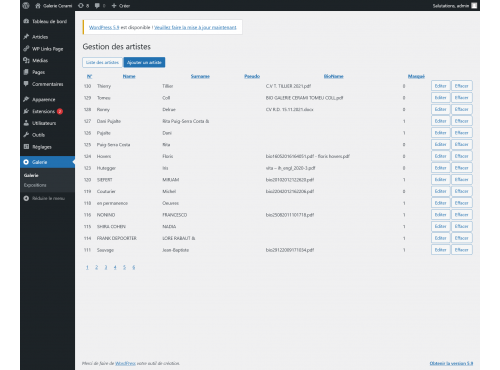Open the Galerie submenu entry
Image resolution: width=500 pixels, height=370 pixels.
point(31,175)
